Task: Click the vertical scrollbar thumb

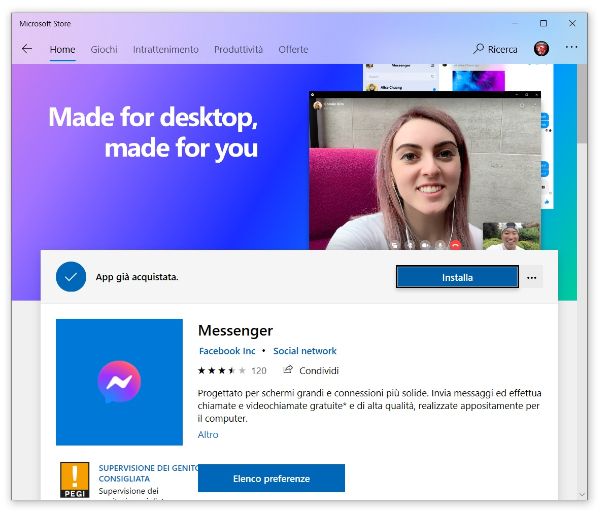Action: [x=582, y=103]
